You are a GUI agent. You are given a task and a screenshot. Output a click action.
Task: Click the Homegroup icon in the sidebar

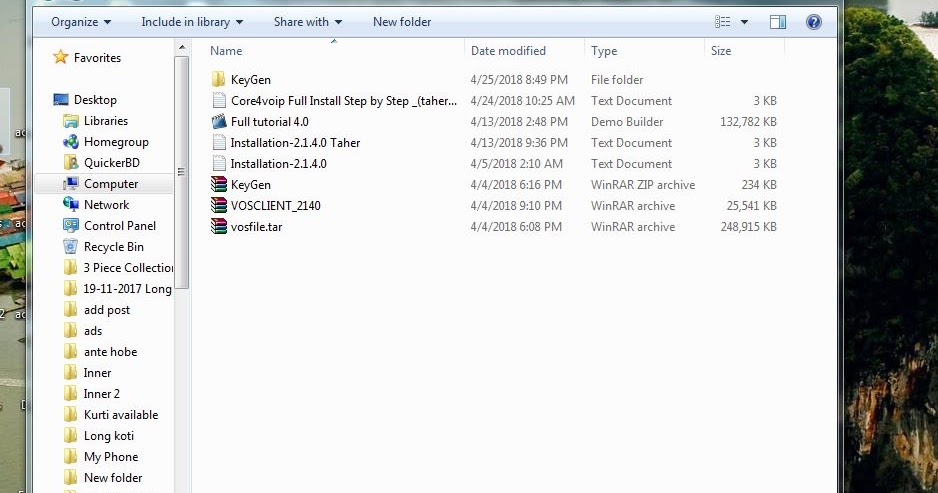click(x=71, y=142)
